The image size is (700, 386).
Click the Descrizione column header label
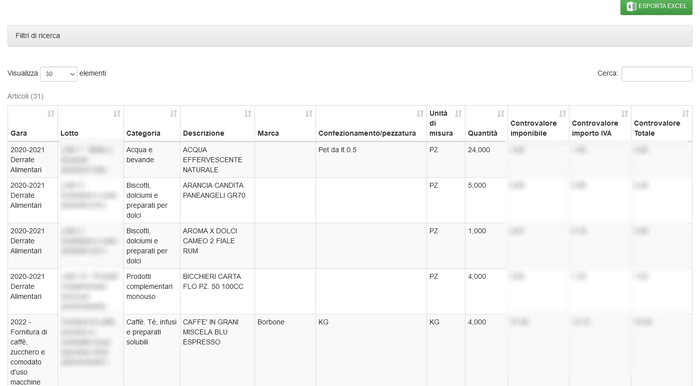pos(204,133)
